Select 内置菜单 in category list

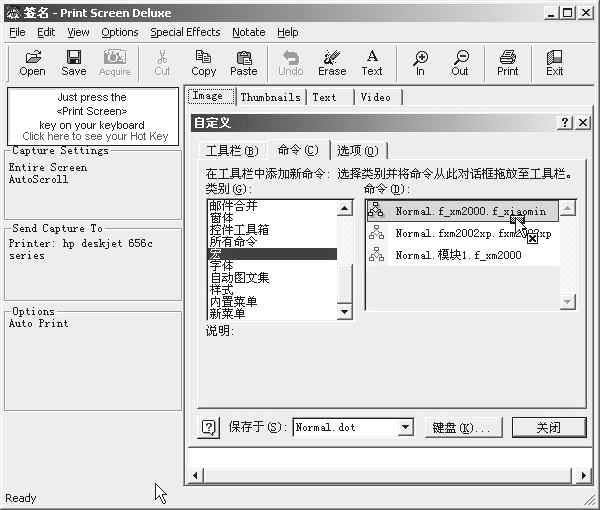tap(272, 301)
